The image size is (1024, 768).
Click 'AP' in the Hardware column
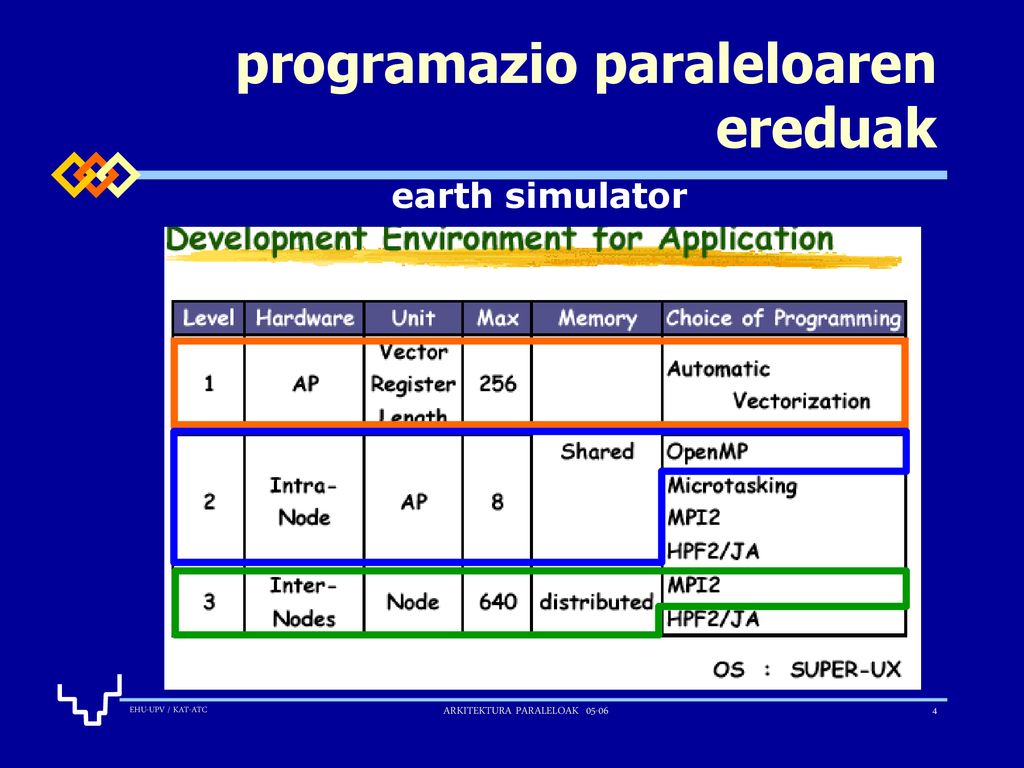tap(306, 383)
